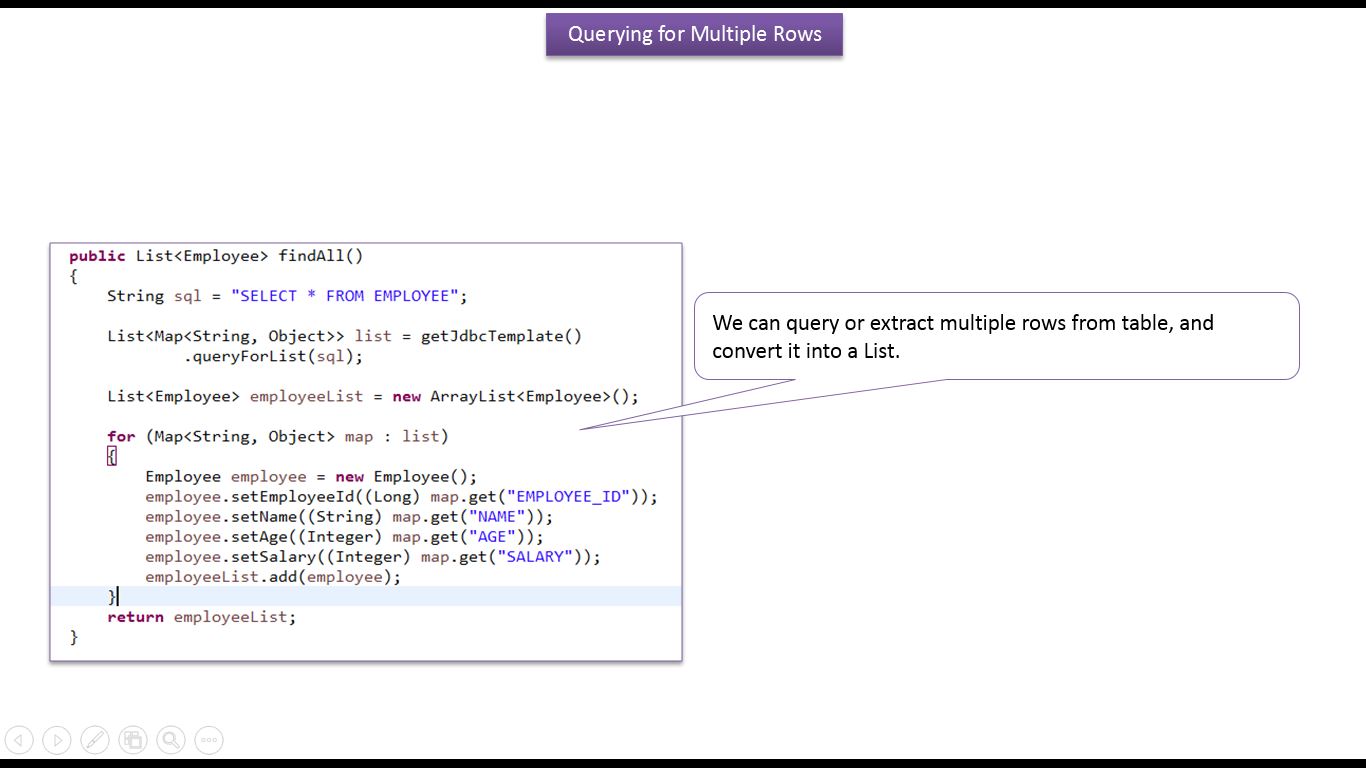Viewport: 1366px width, 768px height.
Task: Open the more slideshow options ellipsis
Action: [209, 740]
